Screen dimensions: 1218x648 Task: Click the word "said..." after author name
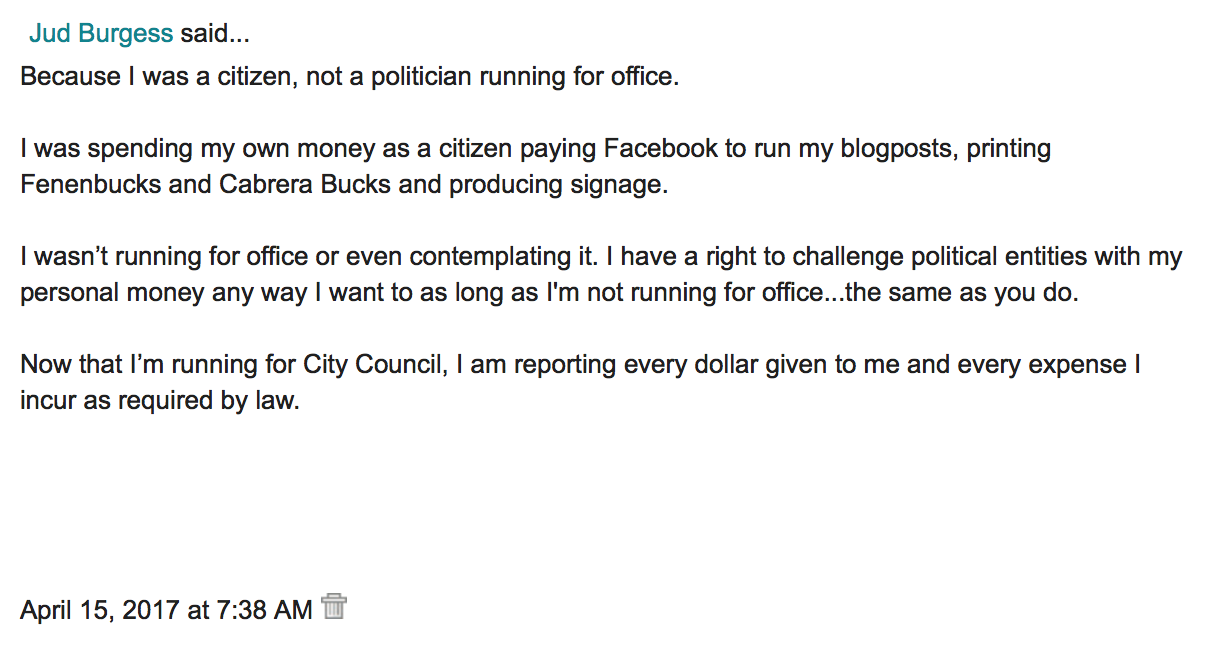coord(215,34)
